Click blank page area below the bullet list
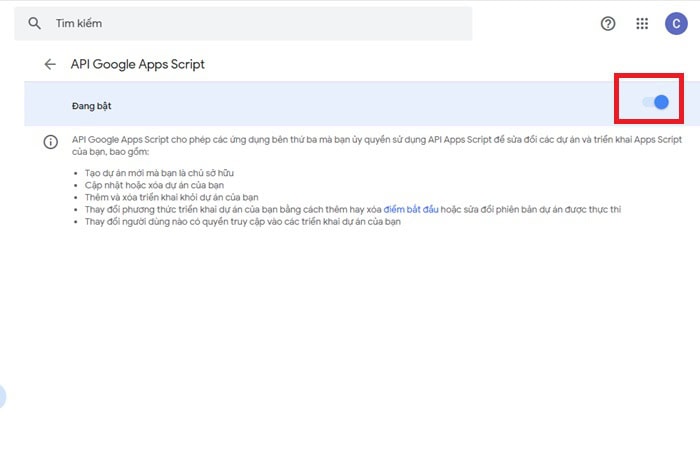 click(x=350, y=330)
